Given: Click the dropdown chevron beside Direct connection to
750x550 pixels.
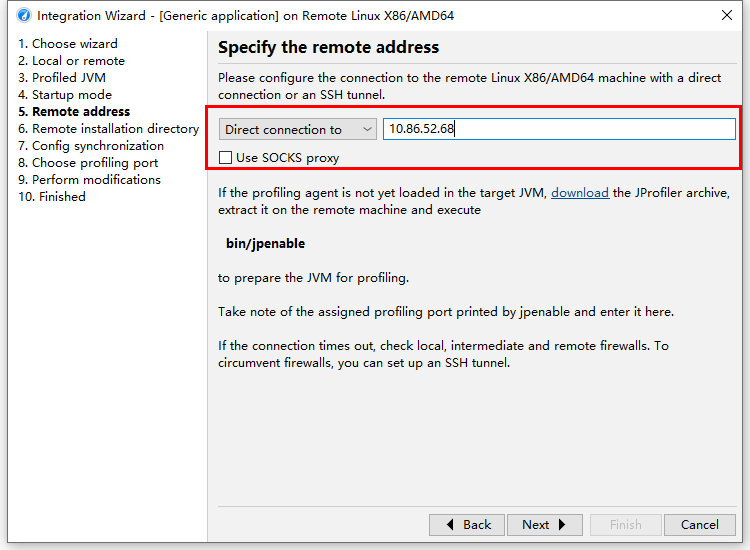Looking at the screenshot, I should (367, 129).
